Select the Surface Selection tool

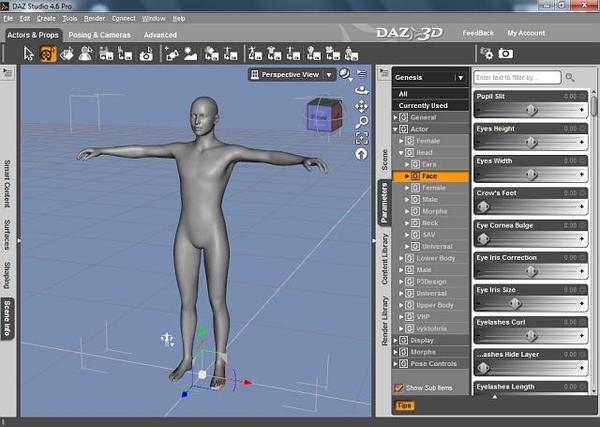click(67, 54)
